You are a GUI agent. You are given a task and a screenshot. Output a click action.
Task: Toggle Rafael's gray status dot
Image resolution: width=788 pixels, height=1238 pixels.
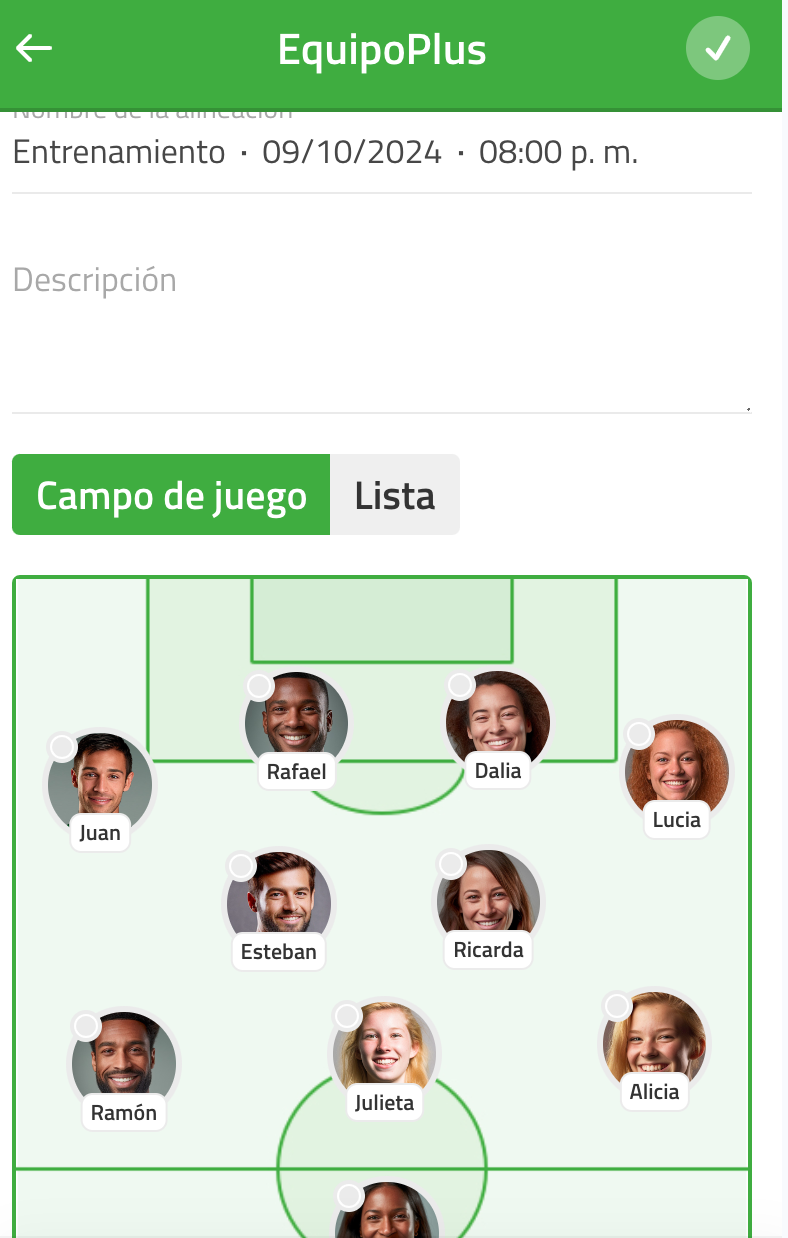pos(260,685)
